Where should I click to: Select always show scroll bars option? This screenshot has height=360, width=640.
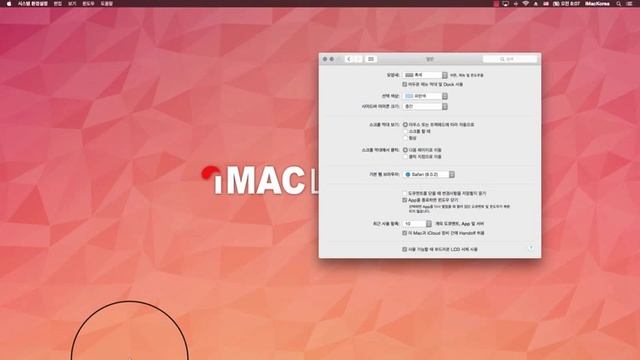coord(405,138)
